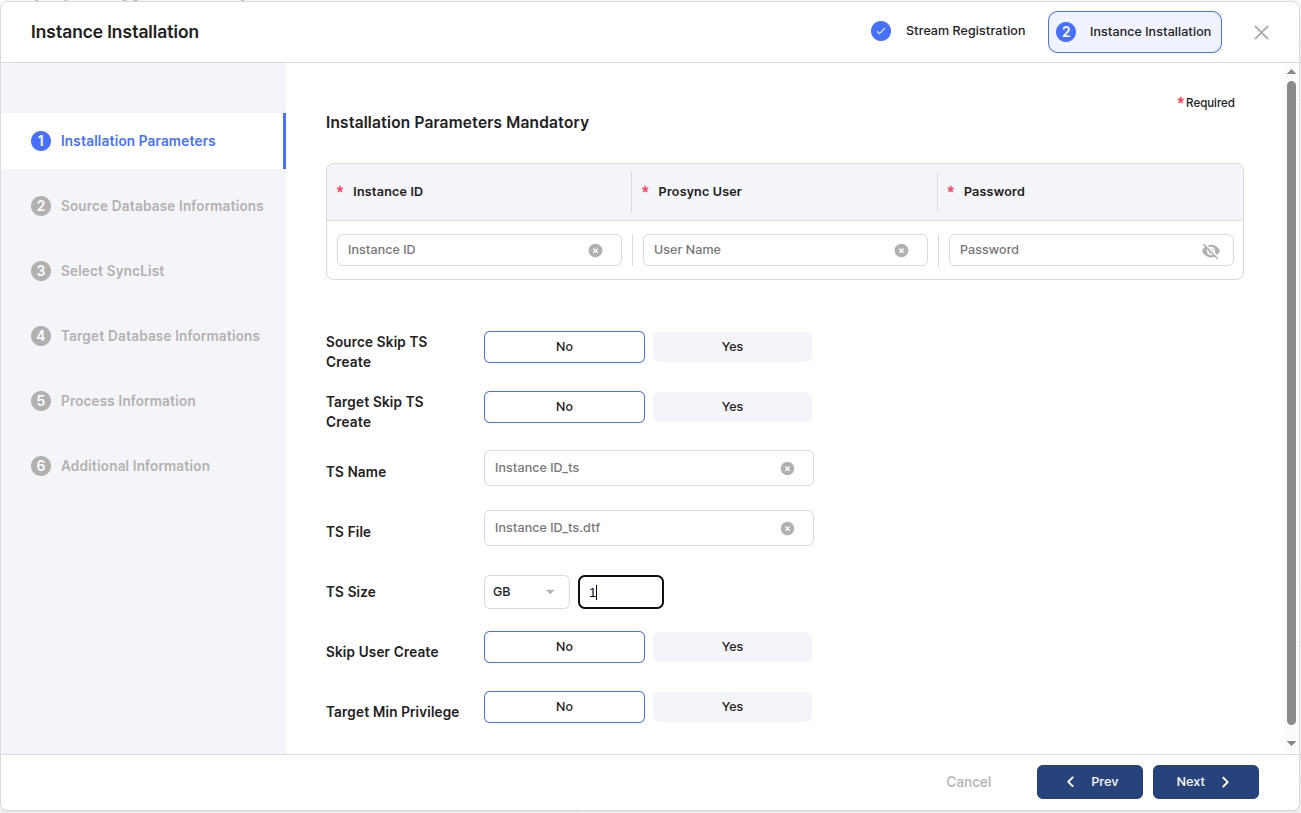
Task: Click the step 3 Select SyncList number icon
Action: [41, 271]
